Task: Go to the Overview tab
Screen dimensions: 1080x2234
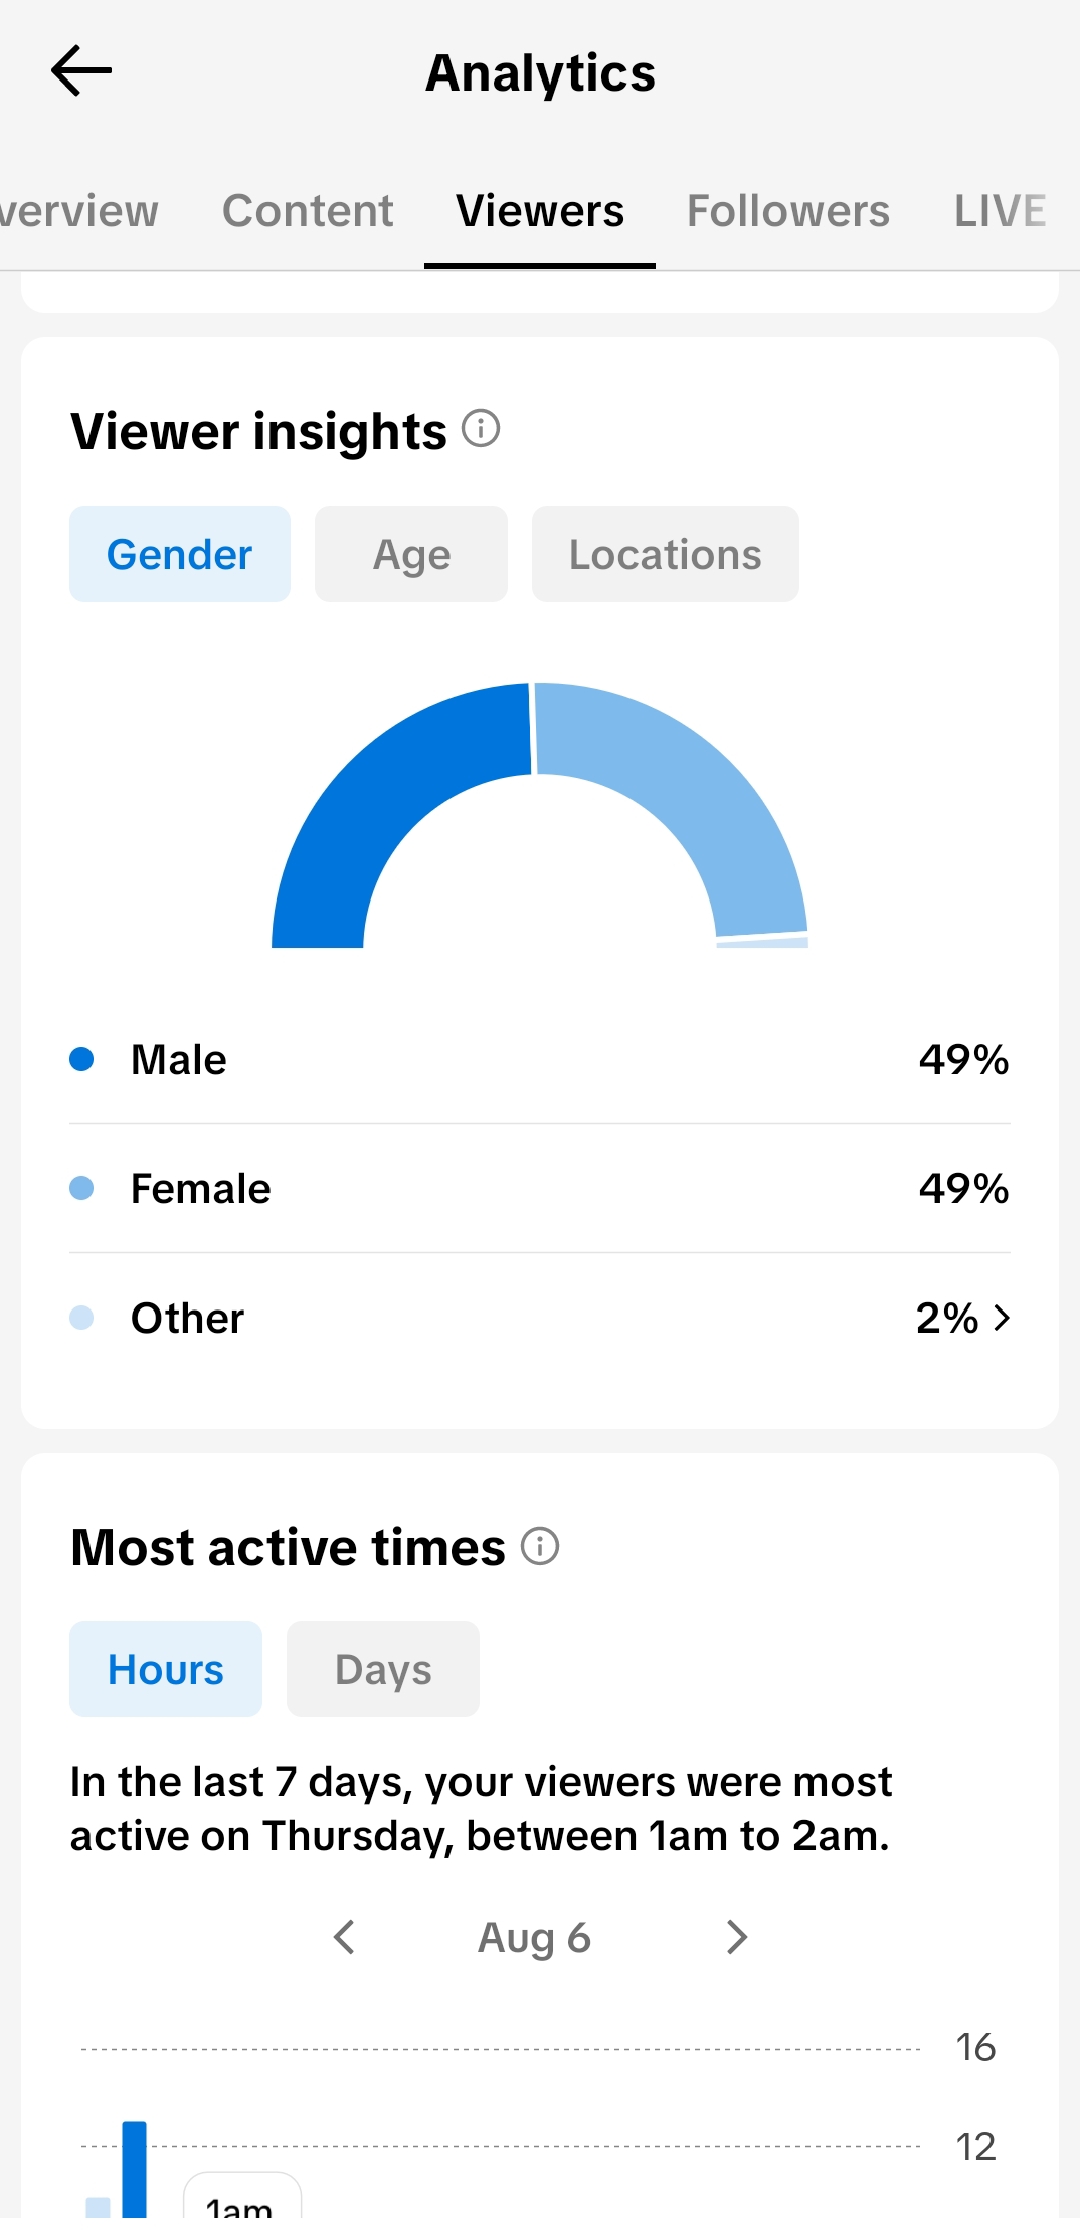Action: point(79,211)
